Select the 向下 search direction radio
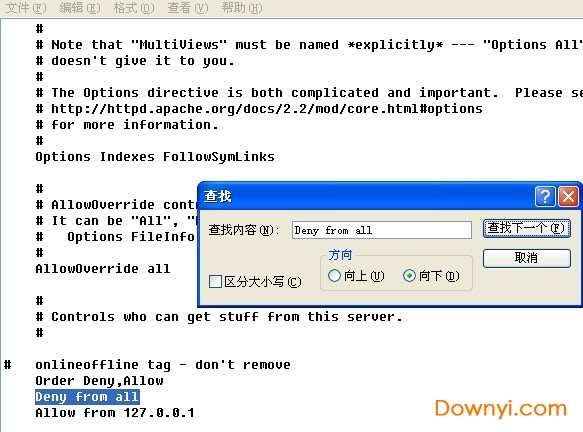583x432 pixels. (x=409, y=275)
